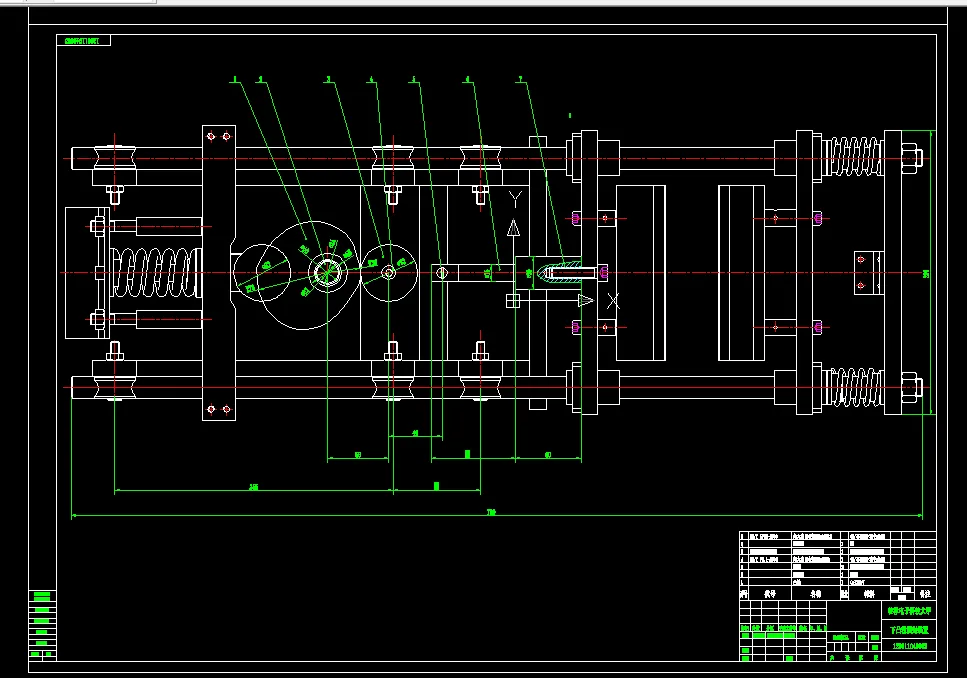
Task: Pick the top left grooved roller on the upper rail
Action: pos(114,157)
